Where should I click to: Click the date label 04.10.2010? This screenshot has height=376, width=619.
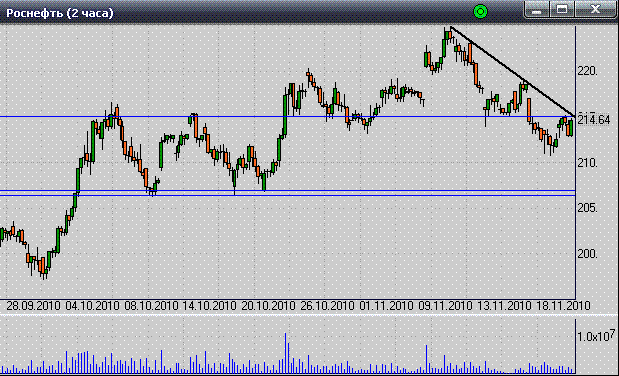click(92, 306)
